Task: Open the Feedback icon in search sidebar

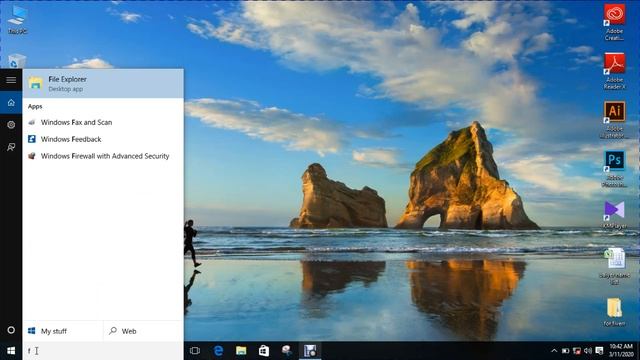Action: coord(11,147)
